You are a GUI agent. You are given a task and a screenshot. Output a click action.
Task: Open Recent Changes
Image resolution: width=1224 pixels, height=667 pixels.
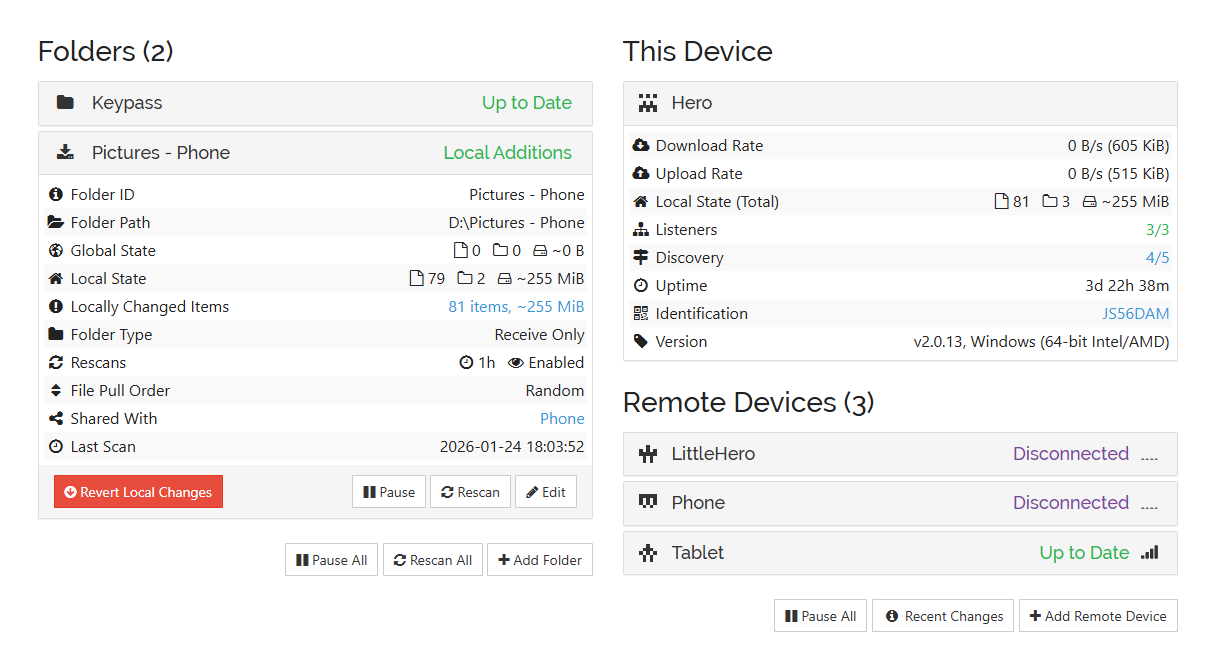[943, 616]
